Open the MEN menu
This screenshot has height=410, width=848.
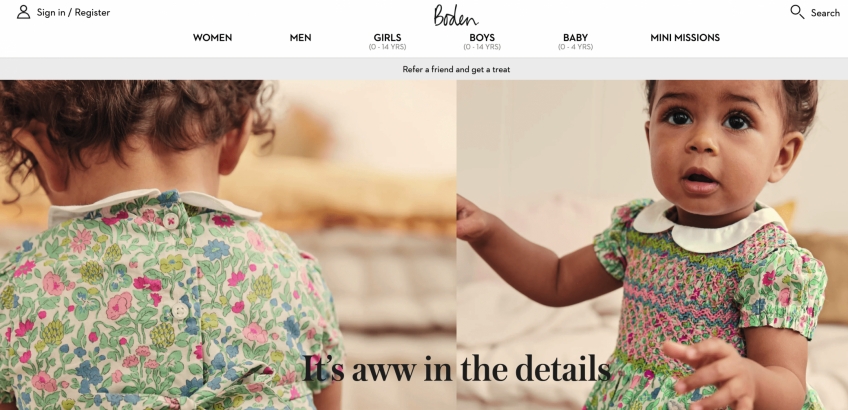click(x=300, y=38)
